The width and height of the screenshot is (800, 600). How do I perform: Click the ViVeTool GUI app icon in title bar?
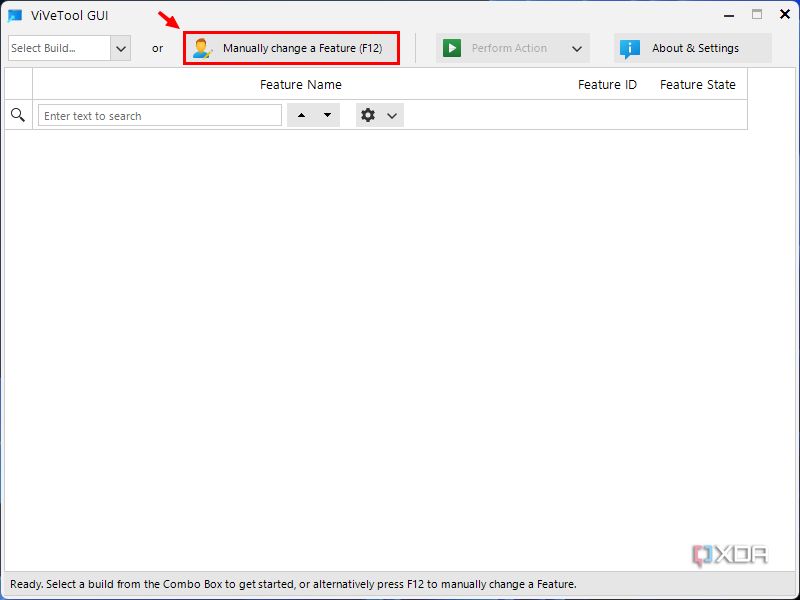pyautogui.click(x=15, y=15)
